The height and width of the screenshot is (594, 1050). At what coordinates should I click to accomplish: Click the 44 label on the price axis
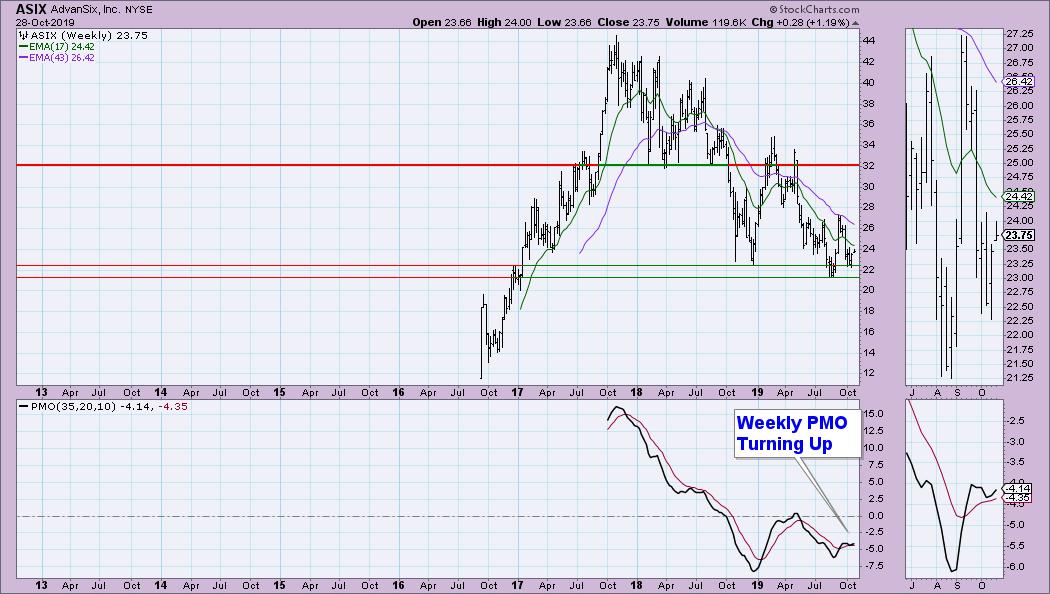pyautogui.click(x=868, y=40)
